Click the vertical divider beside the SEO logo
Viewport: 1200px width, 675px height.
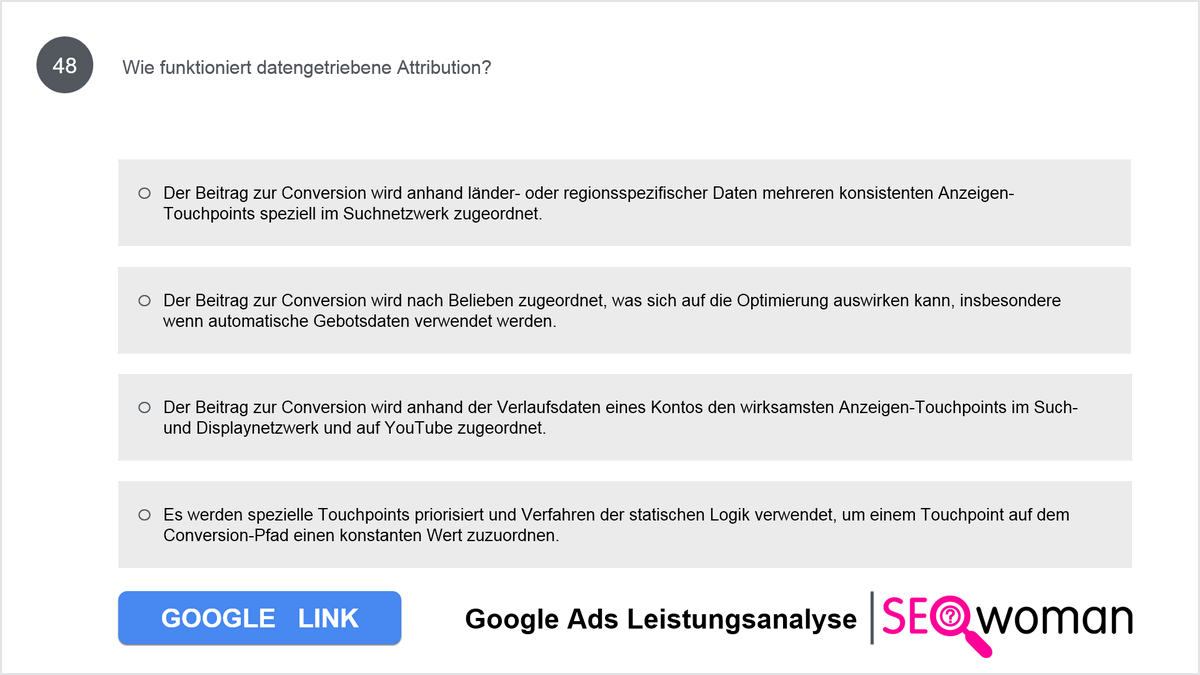coord(873,617)
